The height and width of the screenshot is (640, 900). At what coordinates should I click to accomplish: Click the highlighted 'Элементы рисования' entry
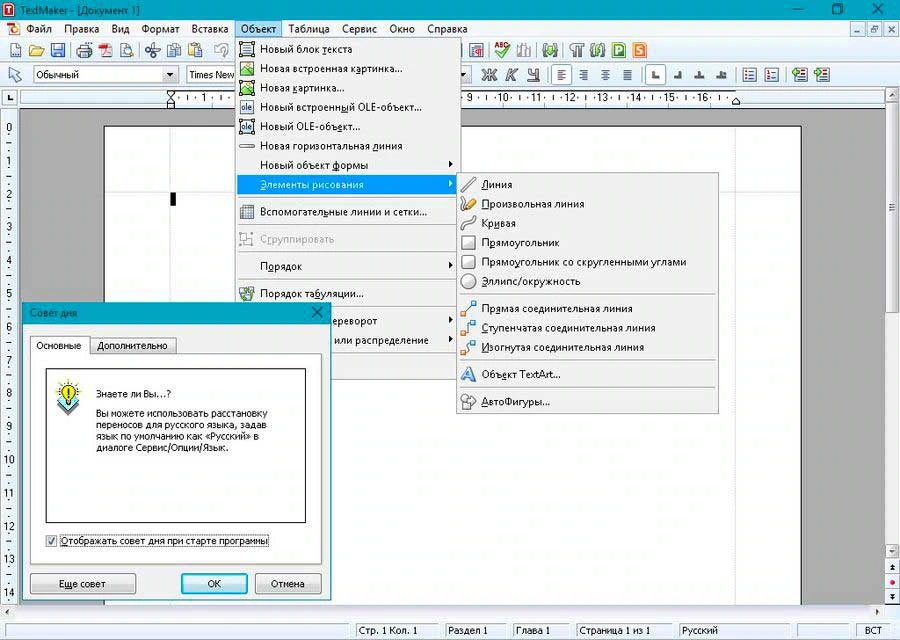coord(346,185)
